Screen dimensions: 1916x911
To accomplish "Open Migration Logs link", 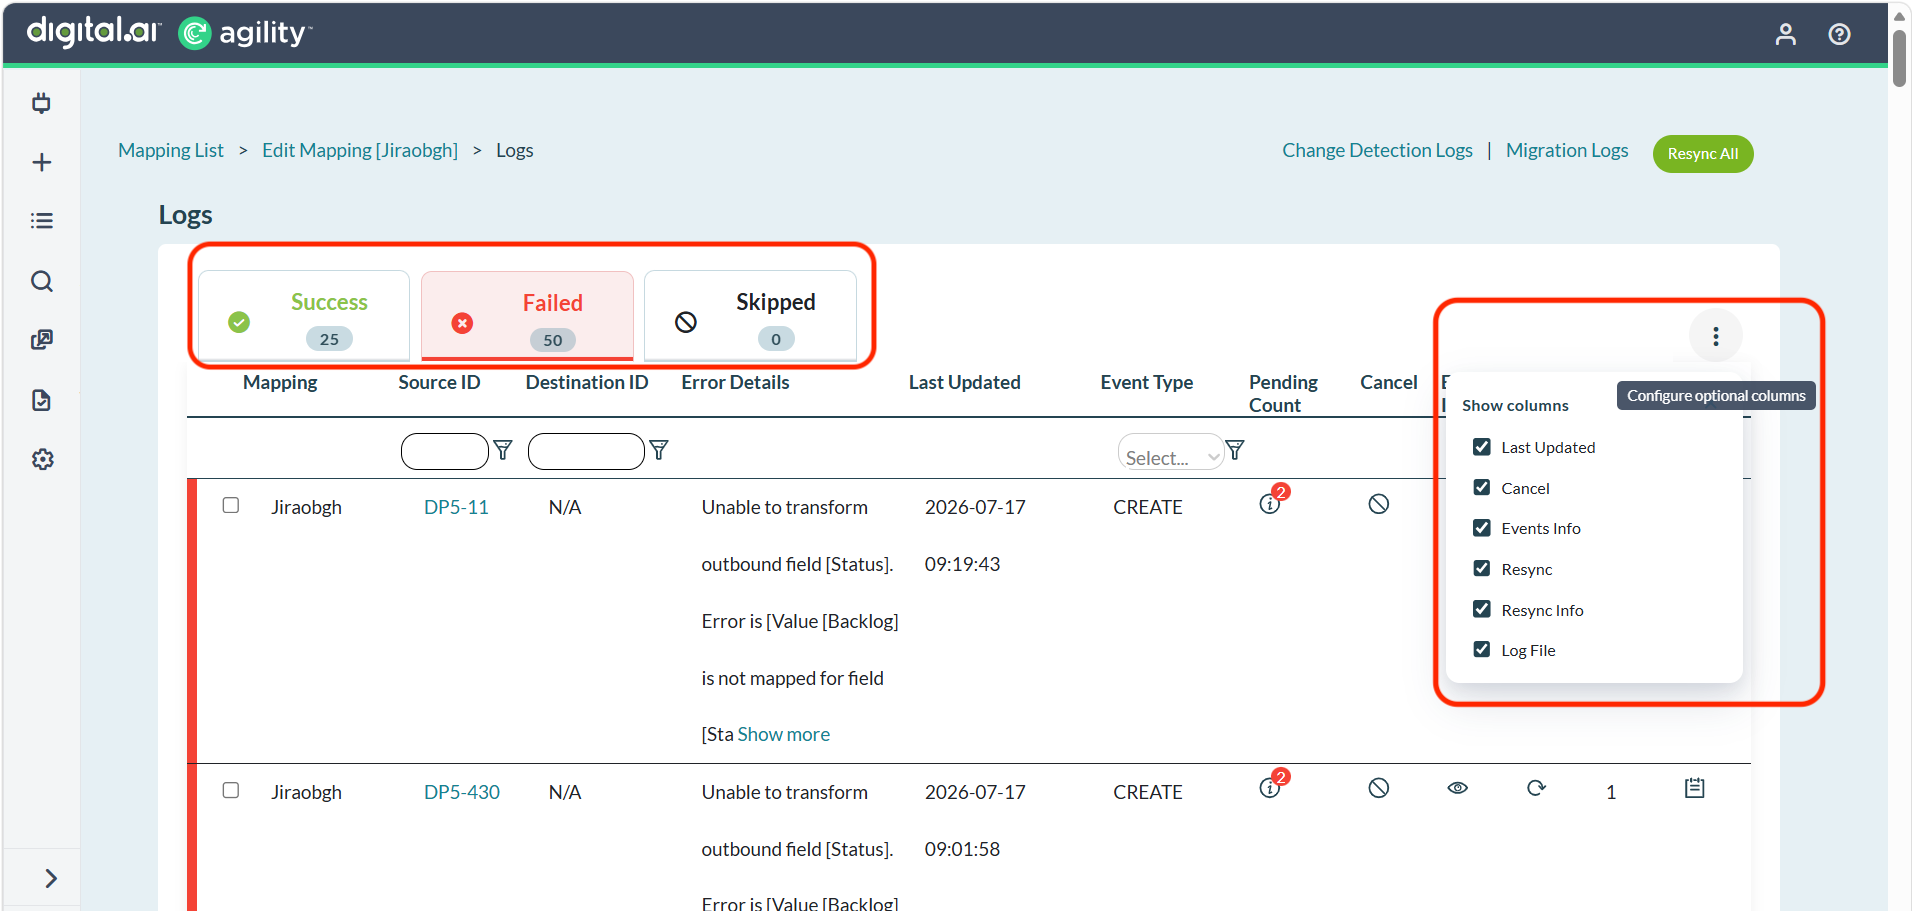I will 1567,150.
